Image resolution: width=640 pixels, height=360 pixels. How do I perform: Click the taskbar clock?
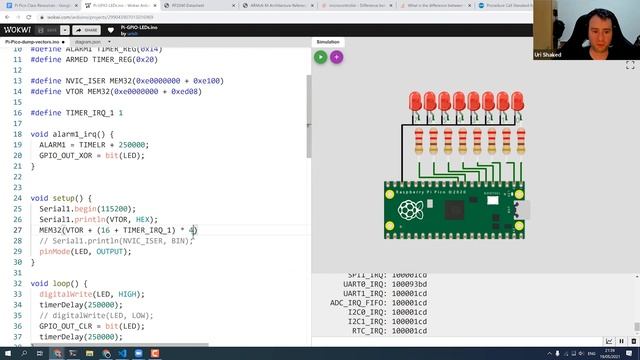pos(611,353)
